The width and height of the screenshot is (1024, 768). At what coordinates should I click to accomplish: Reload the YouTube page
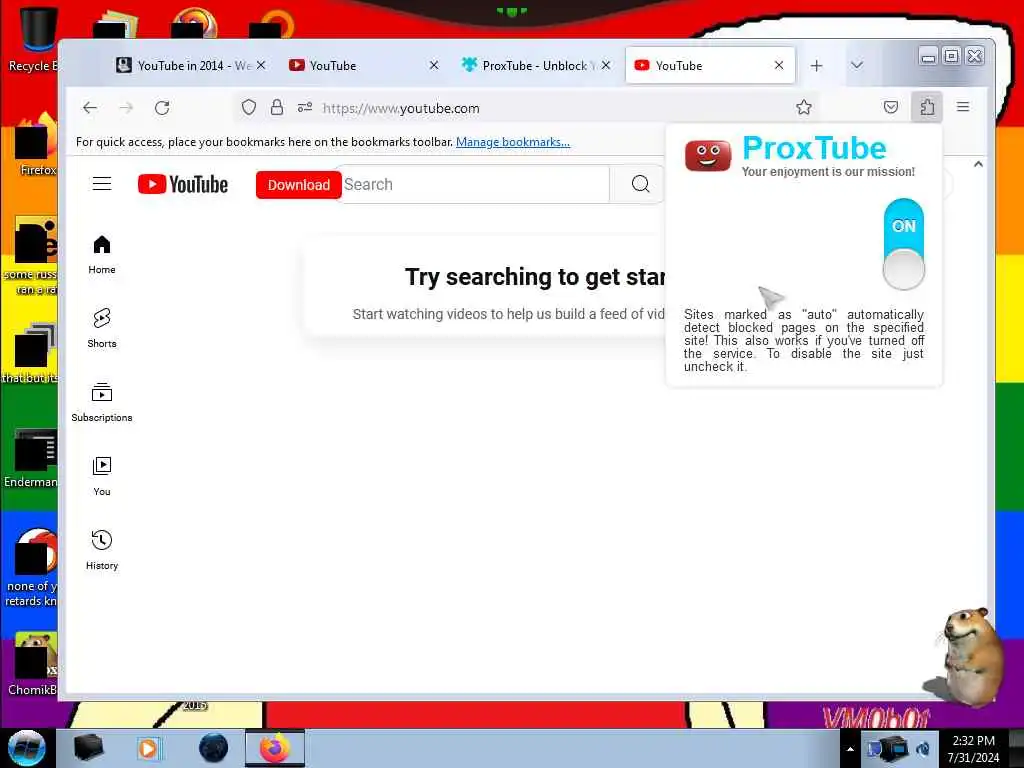coord(162,108)
